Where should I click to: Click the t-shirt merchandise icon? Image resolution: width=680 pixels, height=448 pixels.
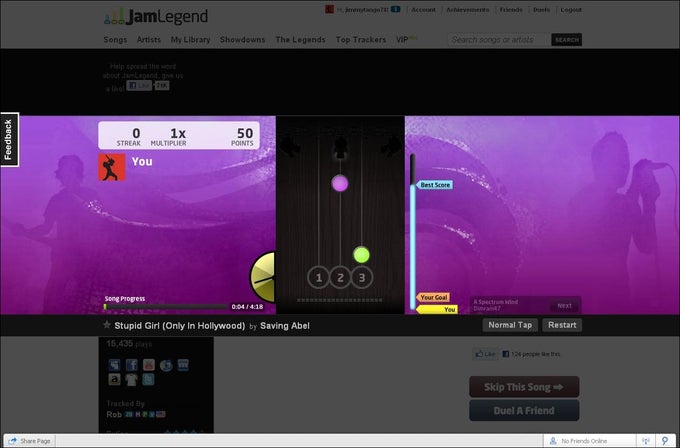coord(131,379)
